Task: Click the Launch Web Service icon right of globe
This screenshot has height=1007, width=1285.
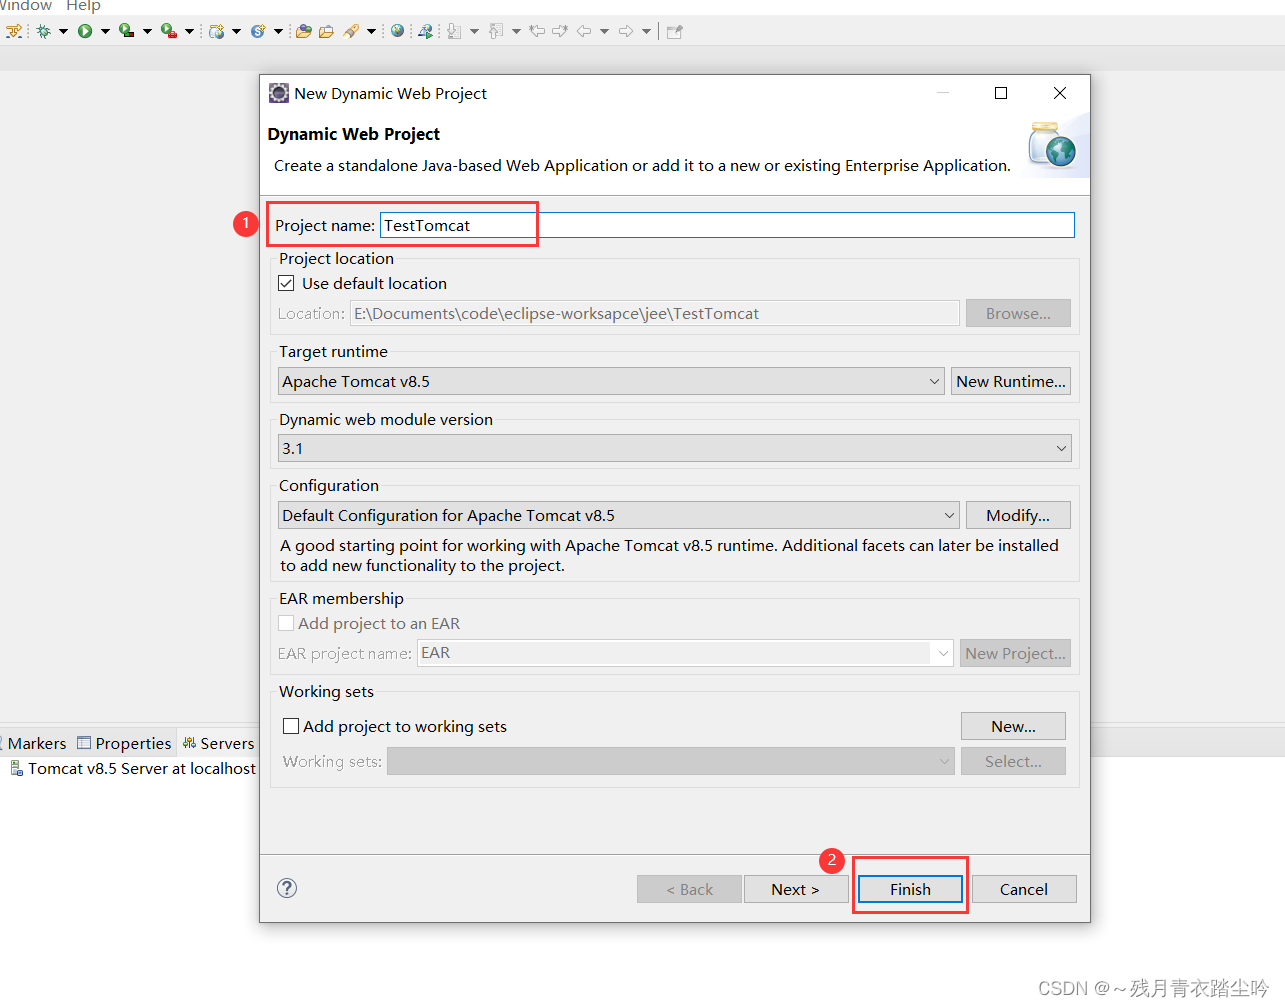Action: [425, 31]
